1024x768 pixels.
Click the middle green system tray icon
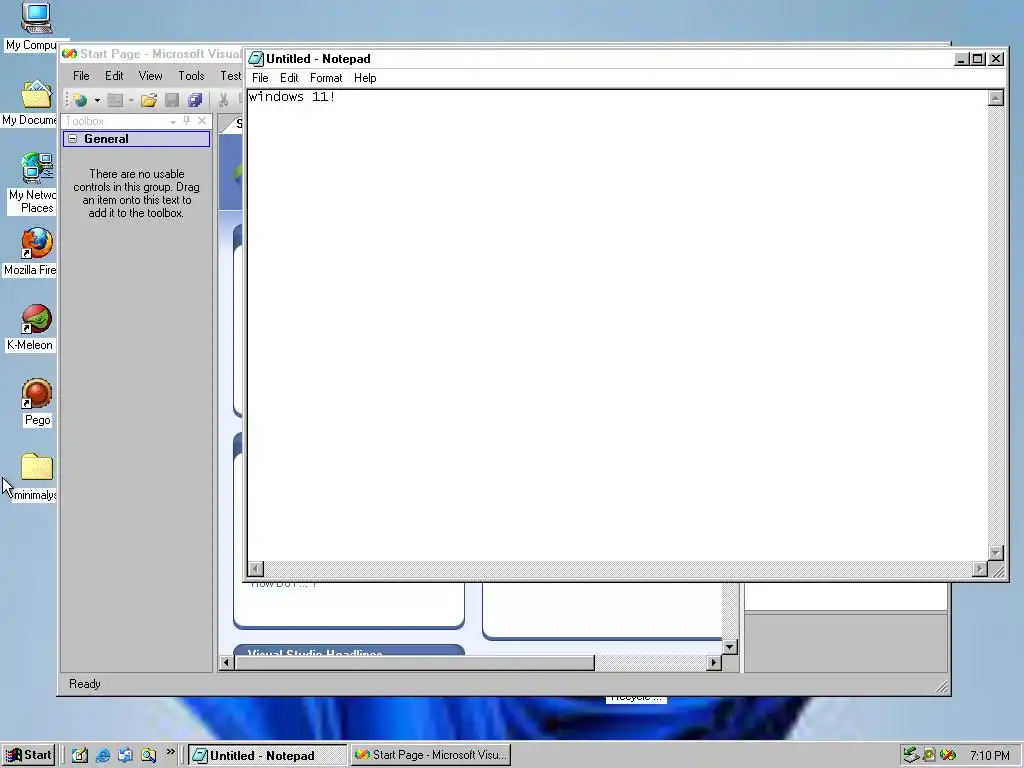tap(929, 756)
